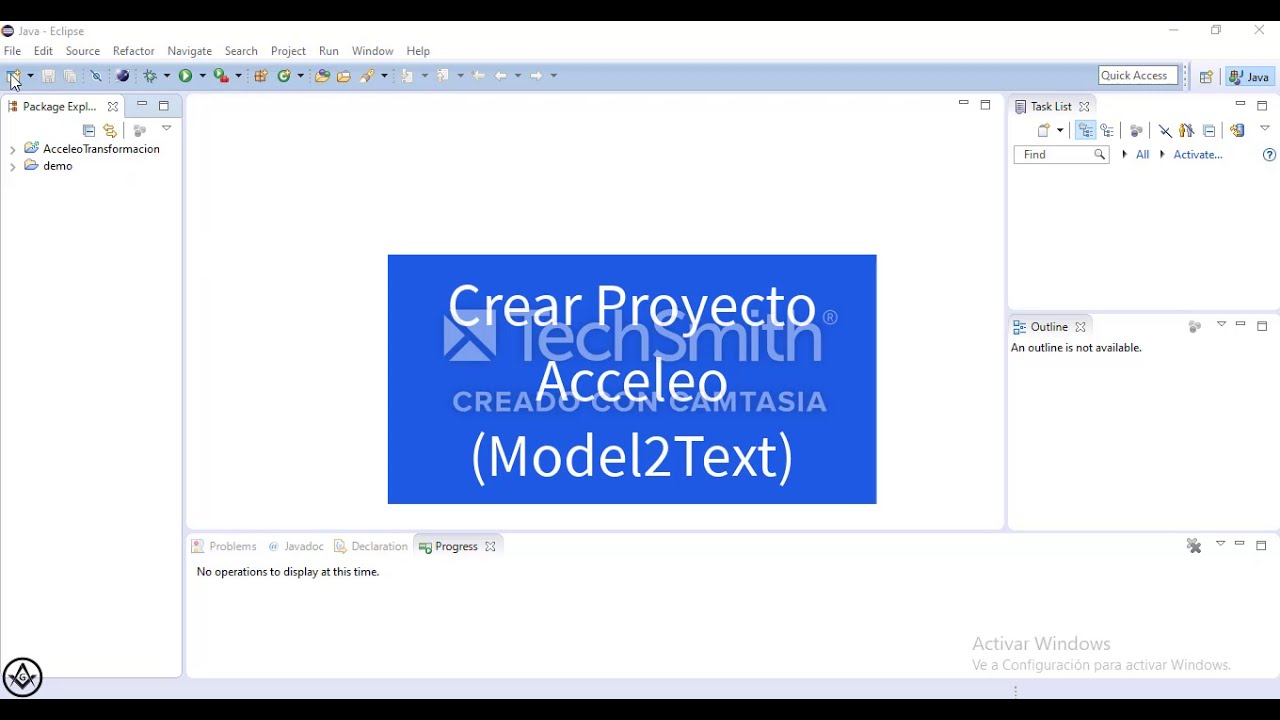Open the Source menu
The height and width of the screenshot is (720, 1280).
click(83, 51)
